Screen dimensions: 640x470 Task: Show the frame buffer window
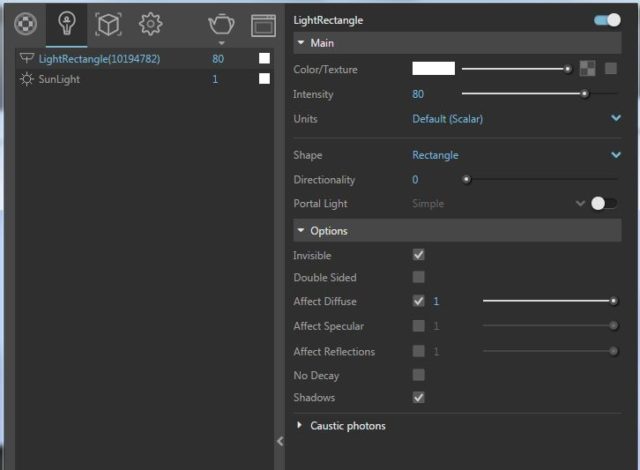click(x=263, y=25)
